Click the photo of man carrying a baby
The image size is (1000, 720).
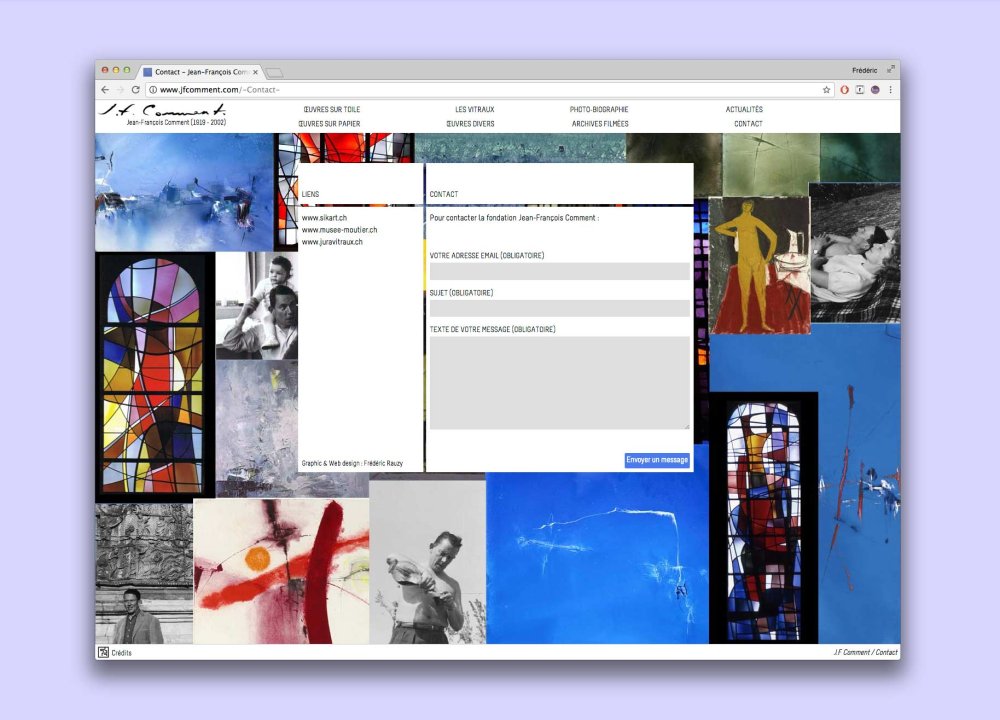point(256,305)
